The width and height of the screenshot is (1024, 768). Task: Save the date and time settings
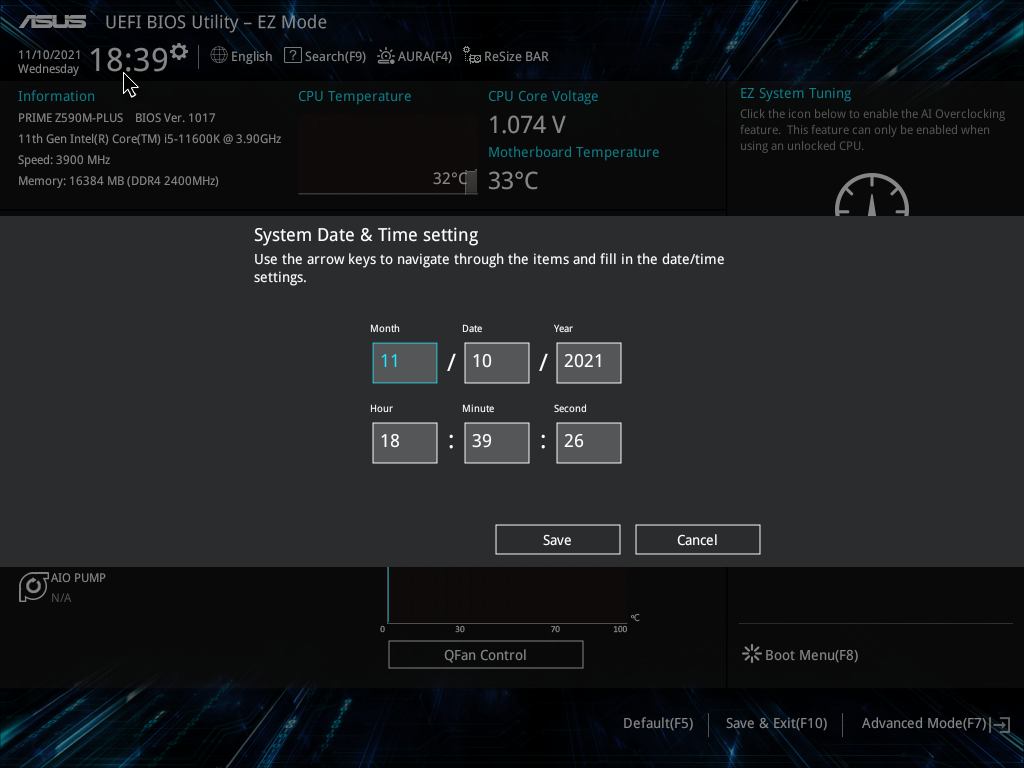coord(558,539)
